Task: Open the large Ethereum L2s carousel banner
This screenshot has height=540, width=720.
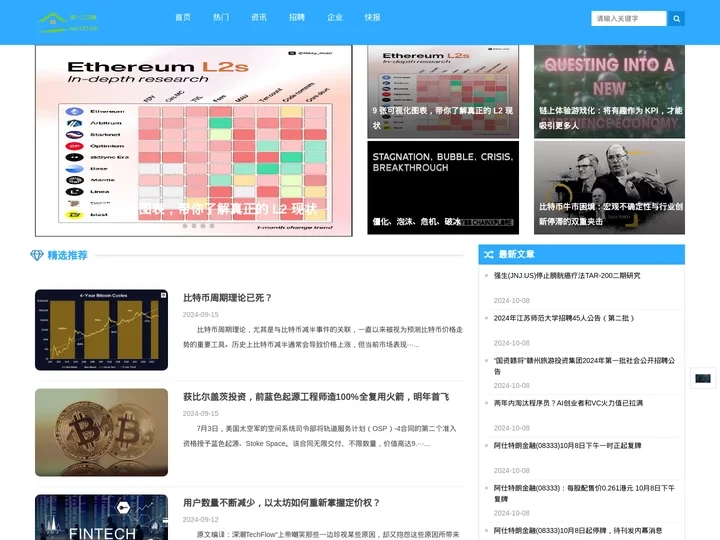Action: [x=194, y=141]
